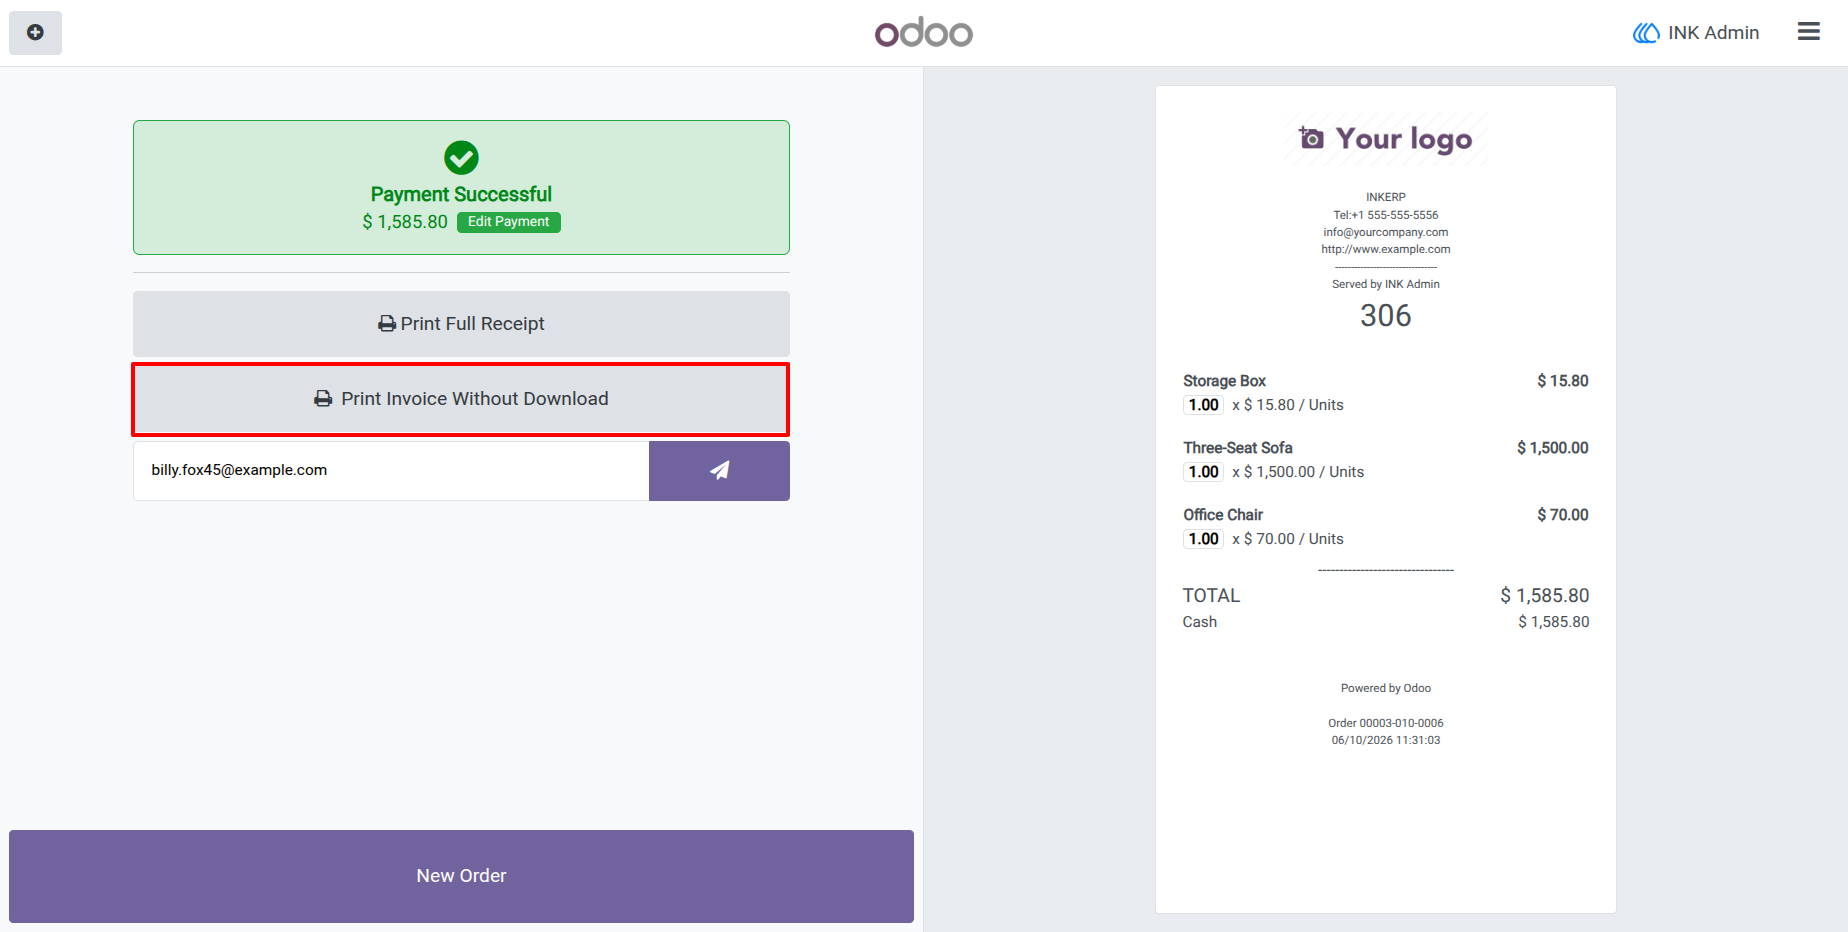Click the Payment Successful heading
The height and width of the screenshot is (932, 1848).
(x=461, y=194)
